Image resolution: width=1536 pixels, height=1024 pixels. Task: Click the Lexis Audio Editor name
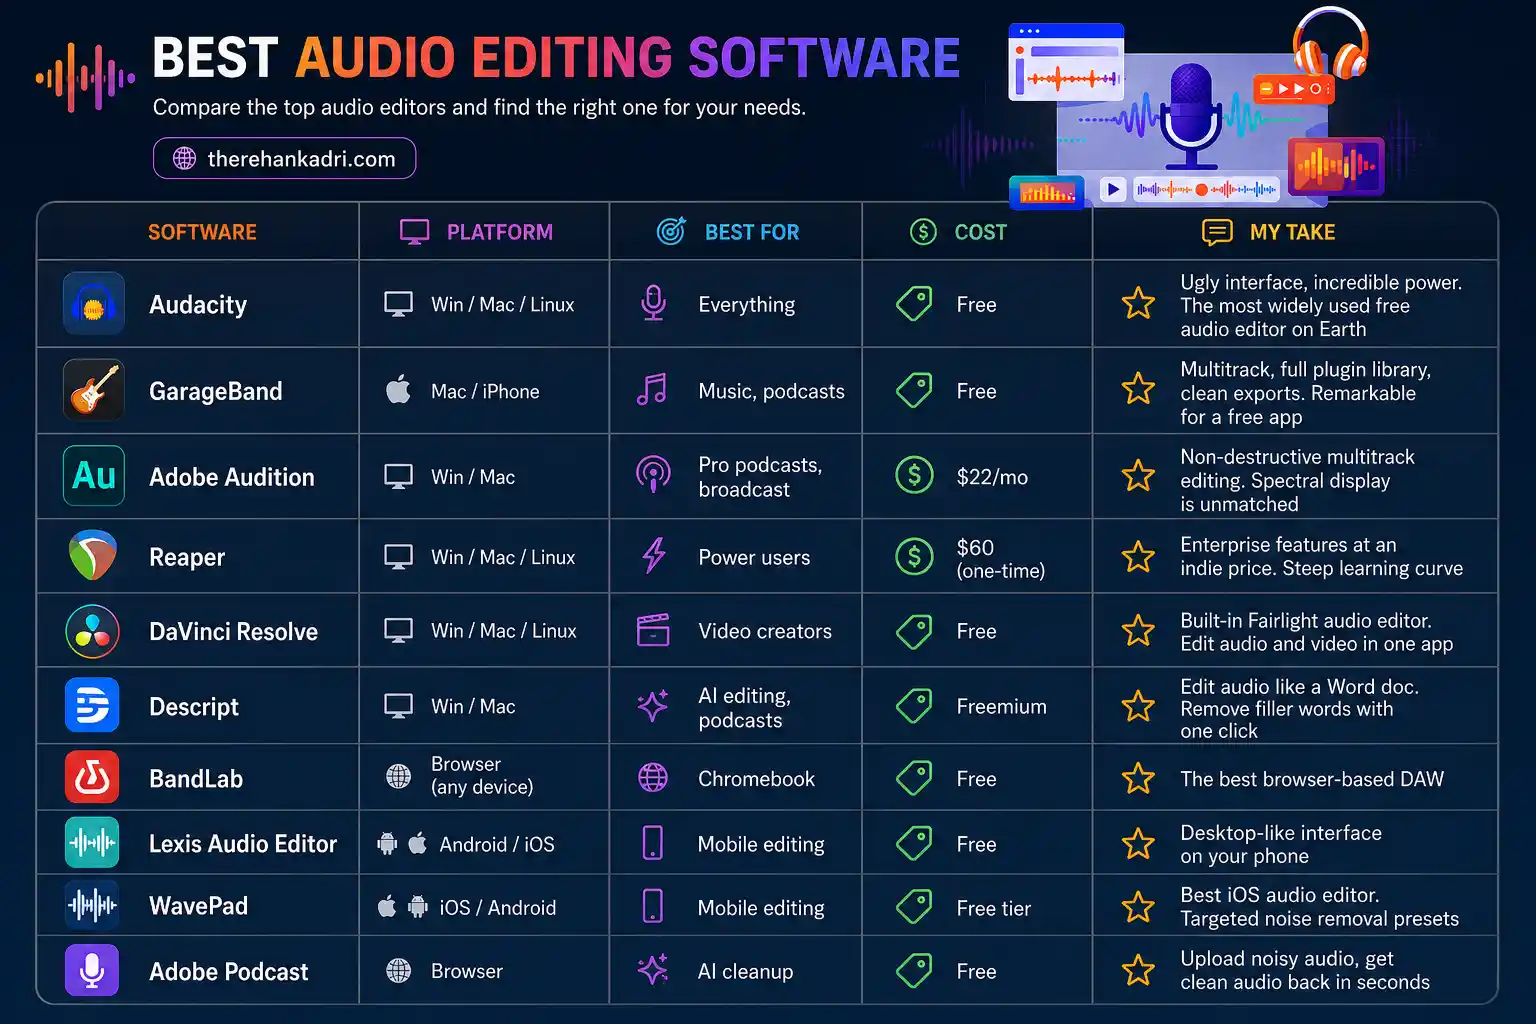243,844
